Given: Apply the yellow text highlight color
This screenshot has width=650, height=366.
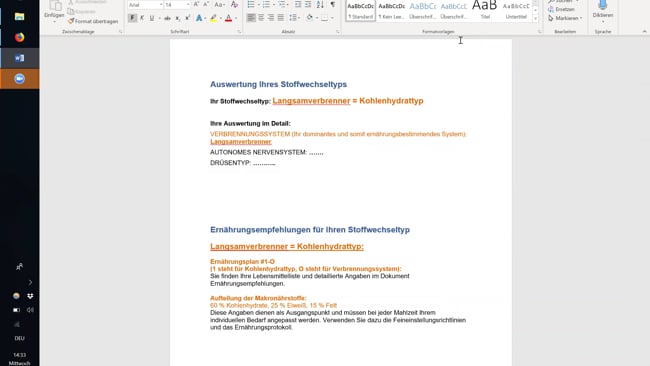Looking at the screenshot, I should 213,18.
